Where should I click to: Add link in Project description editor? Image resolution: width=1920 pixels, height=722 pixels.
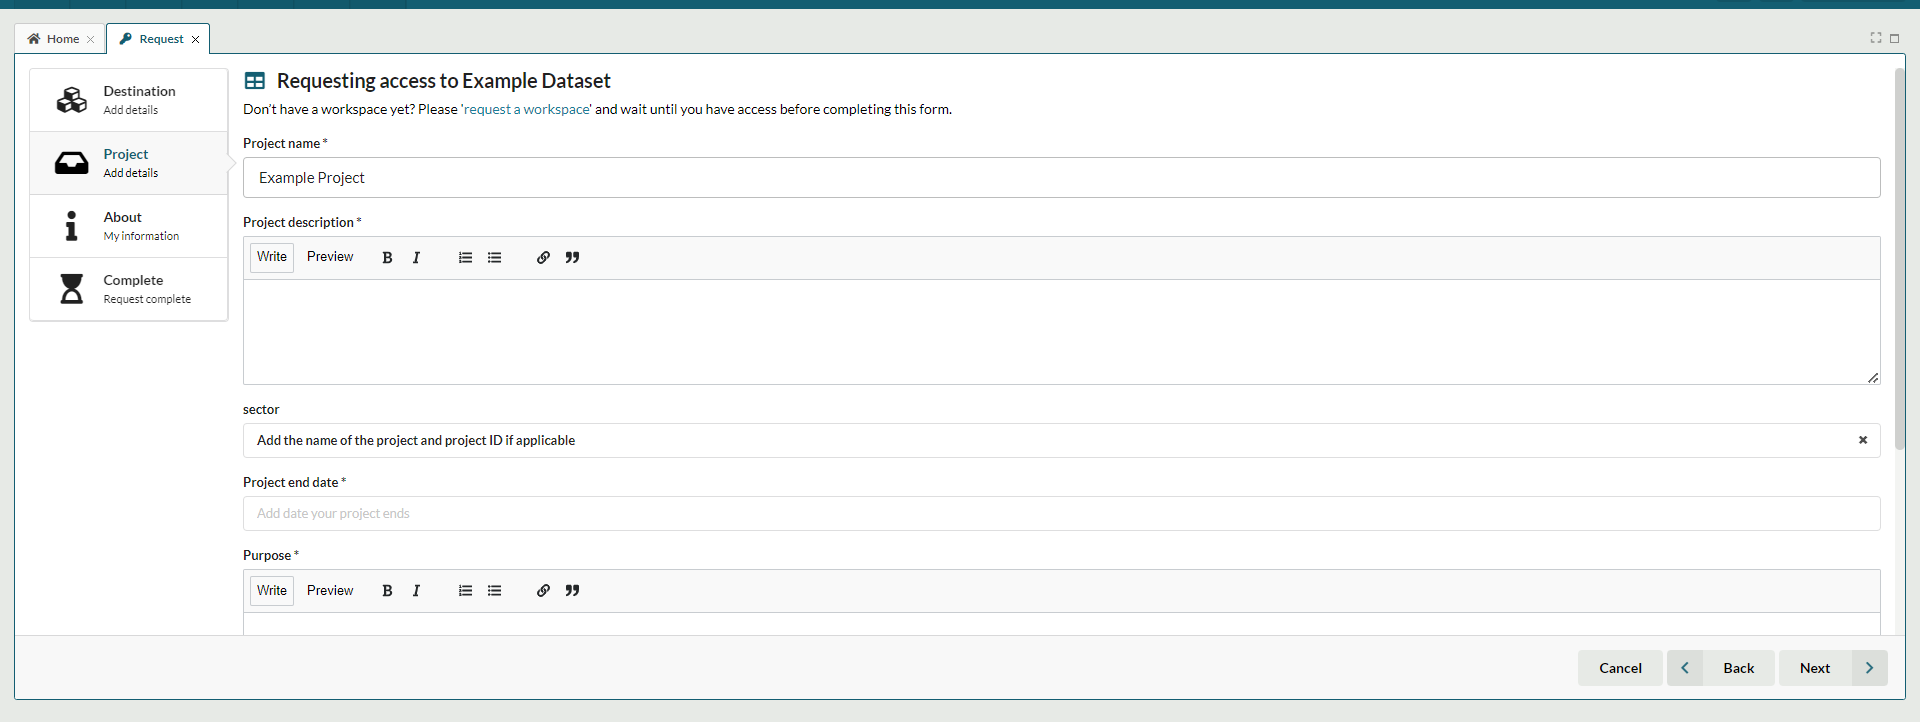543,258
